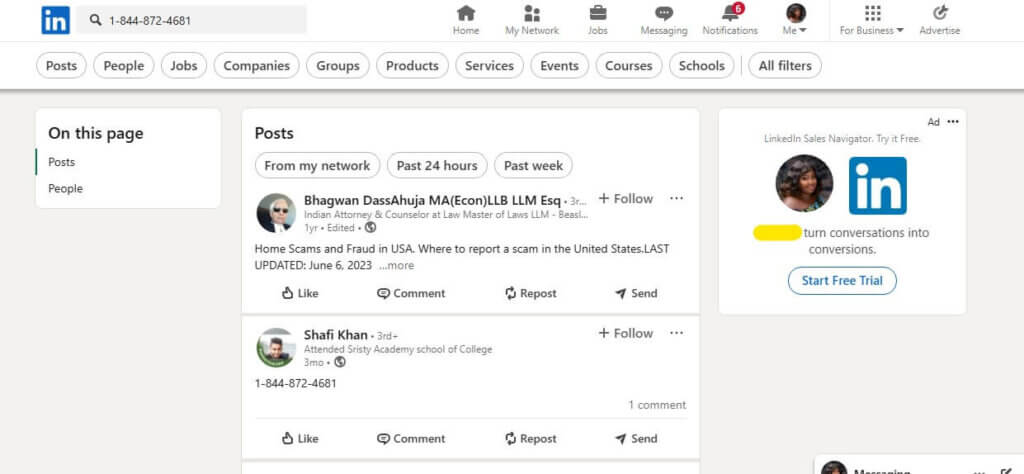Click the '1-844-872-4681' post text
1024x474 pixels.
pos(296,383)
